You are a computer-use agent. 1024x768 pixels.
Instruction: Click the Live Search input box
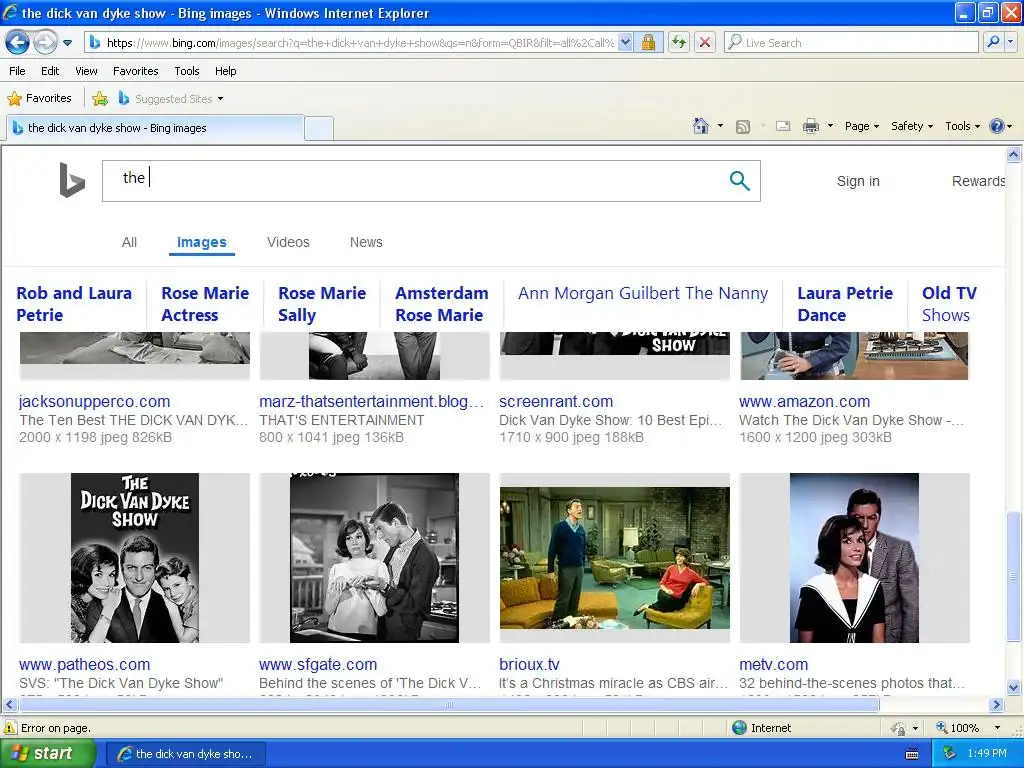tap(852, 42)
